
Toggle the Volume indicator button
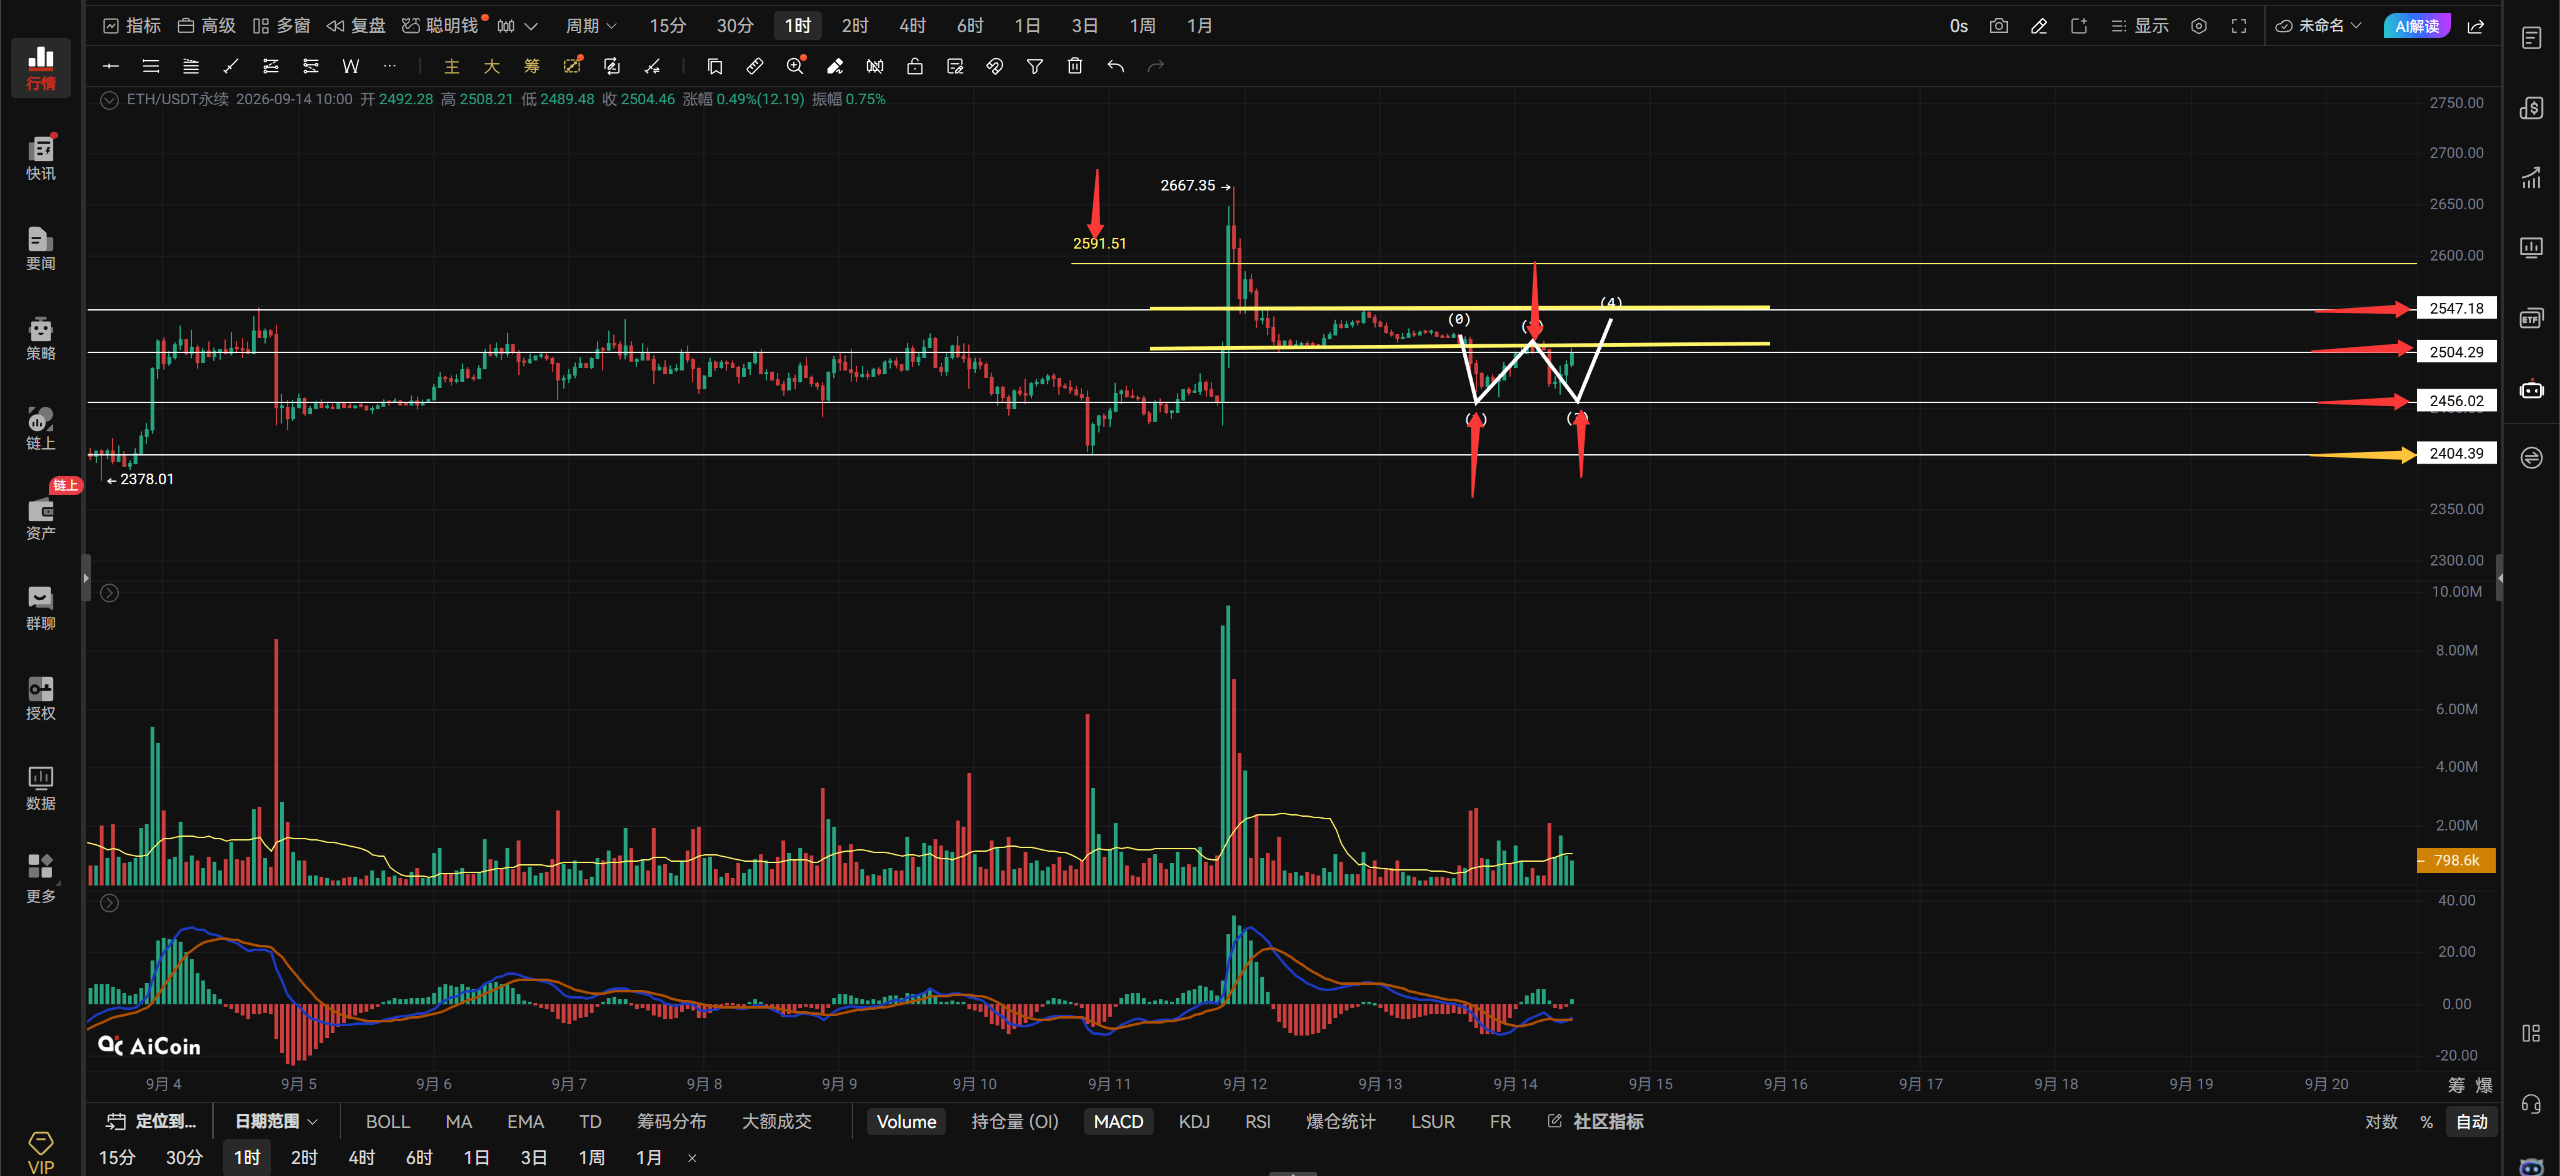[906, 1121]
